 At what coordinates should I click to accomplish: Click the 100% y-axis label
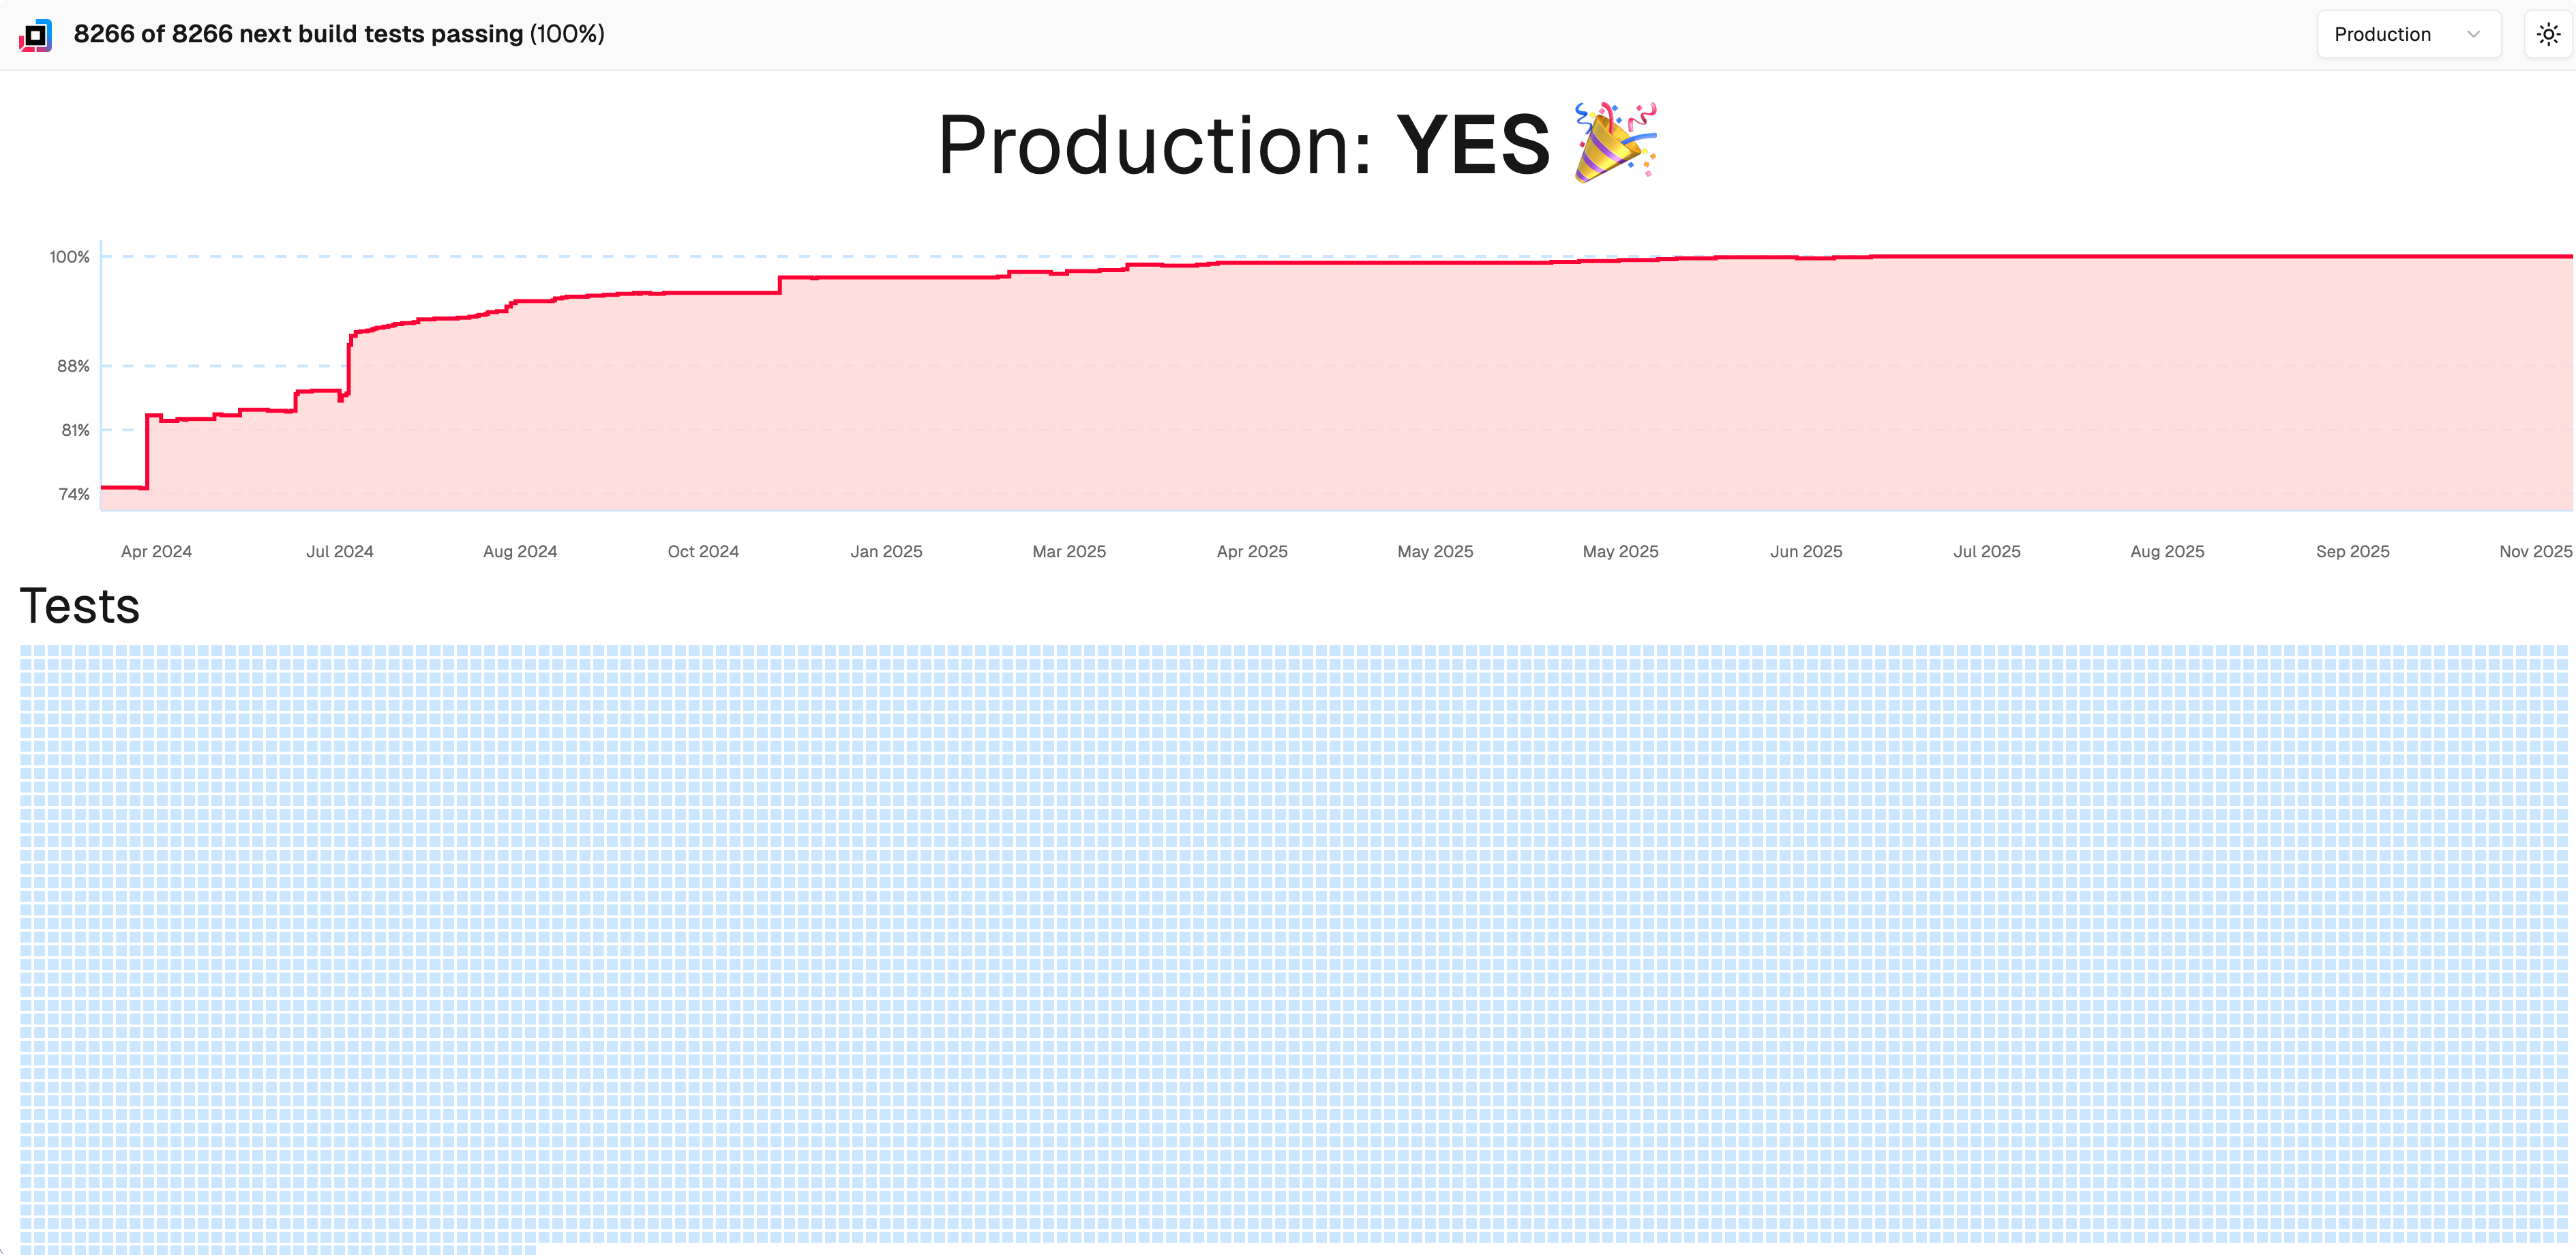tap(70, 257)
